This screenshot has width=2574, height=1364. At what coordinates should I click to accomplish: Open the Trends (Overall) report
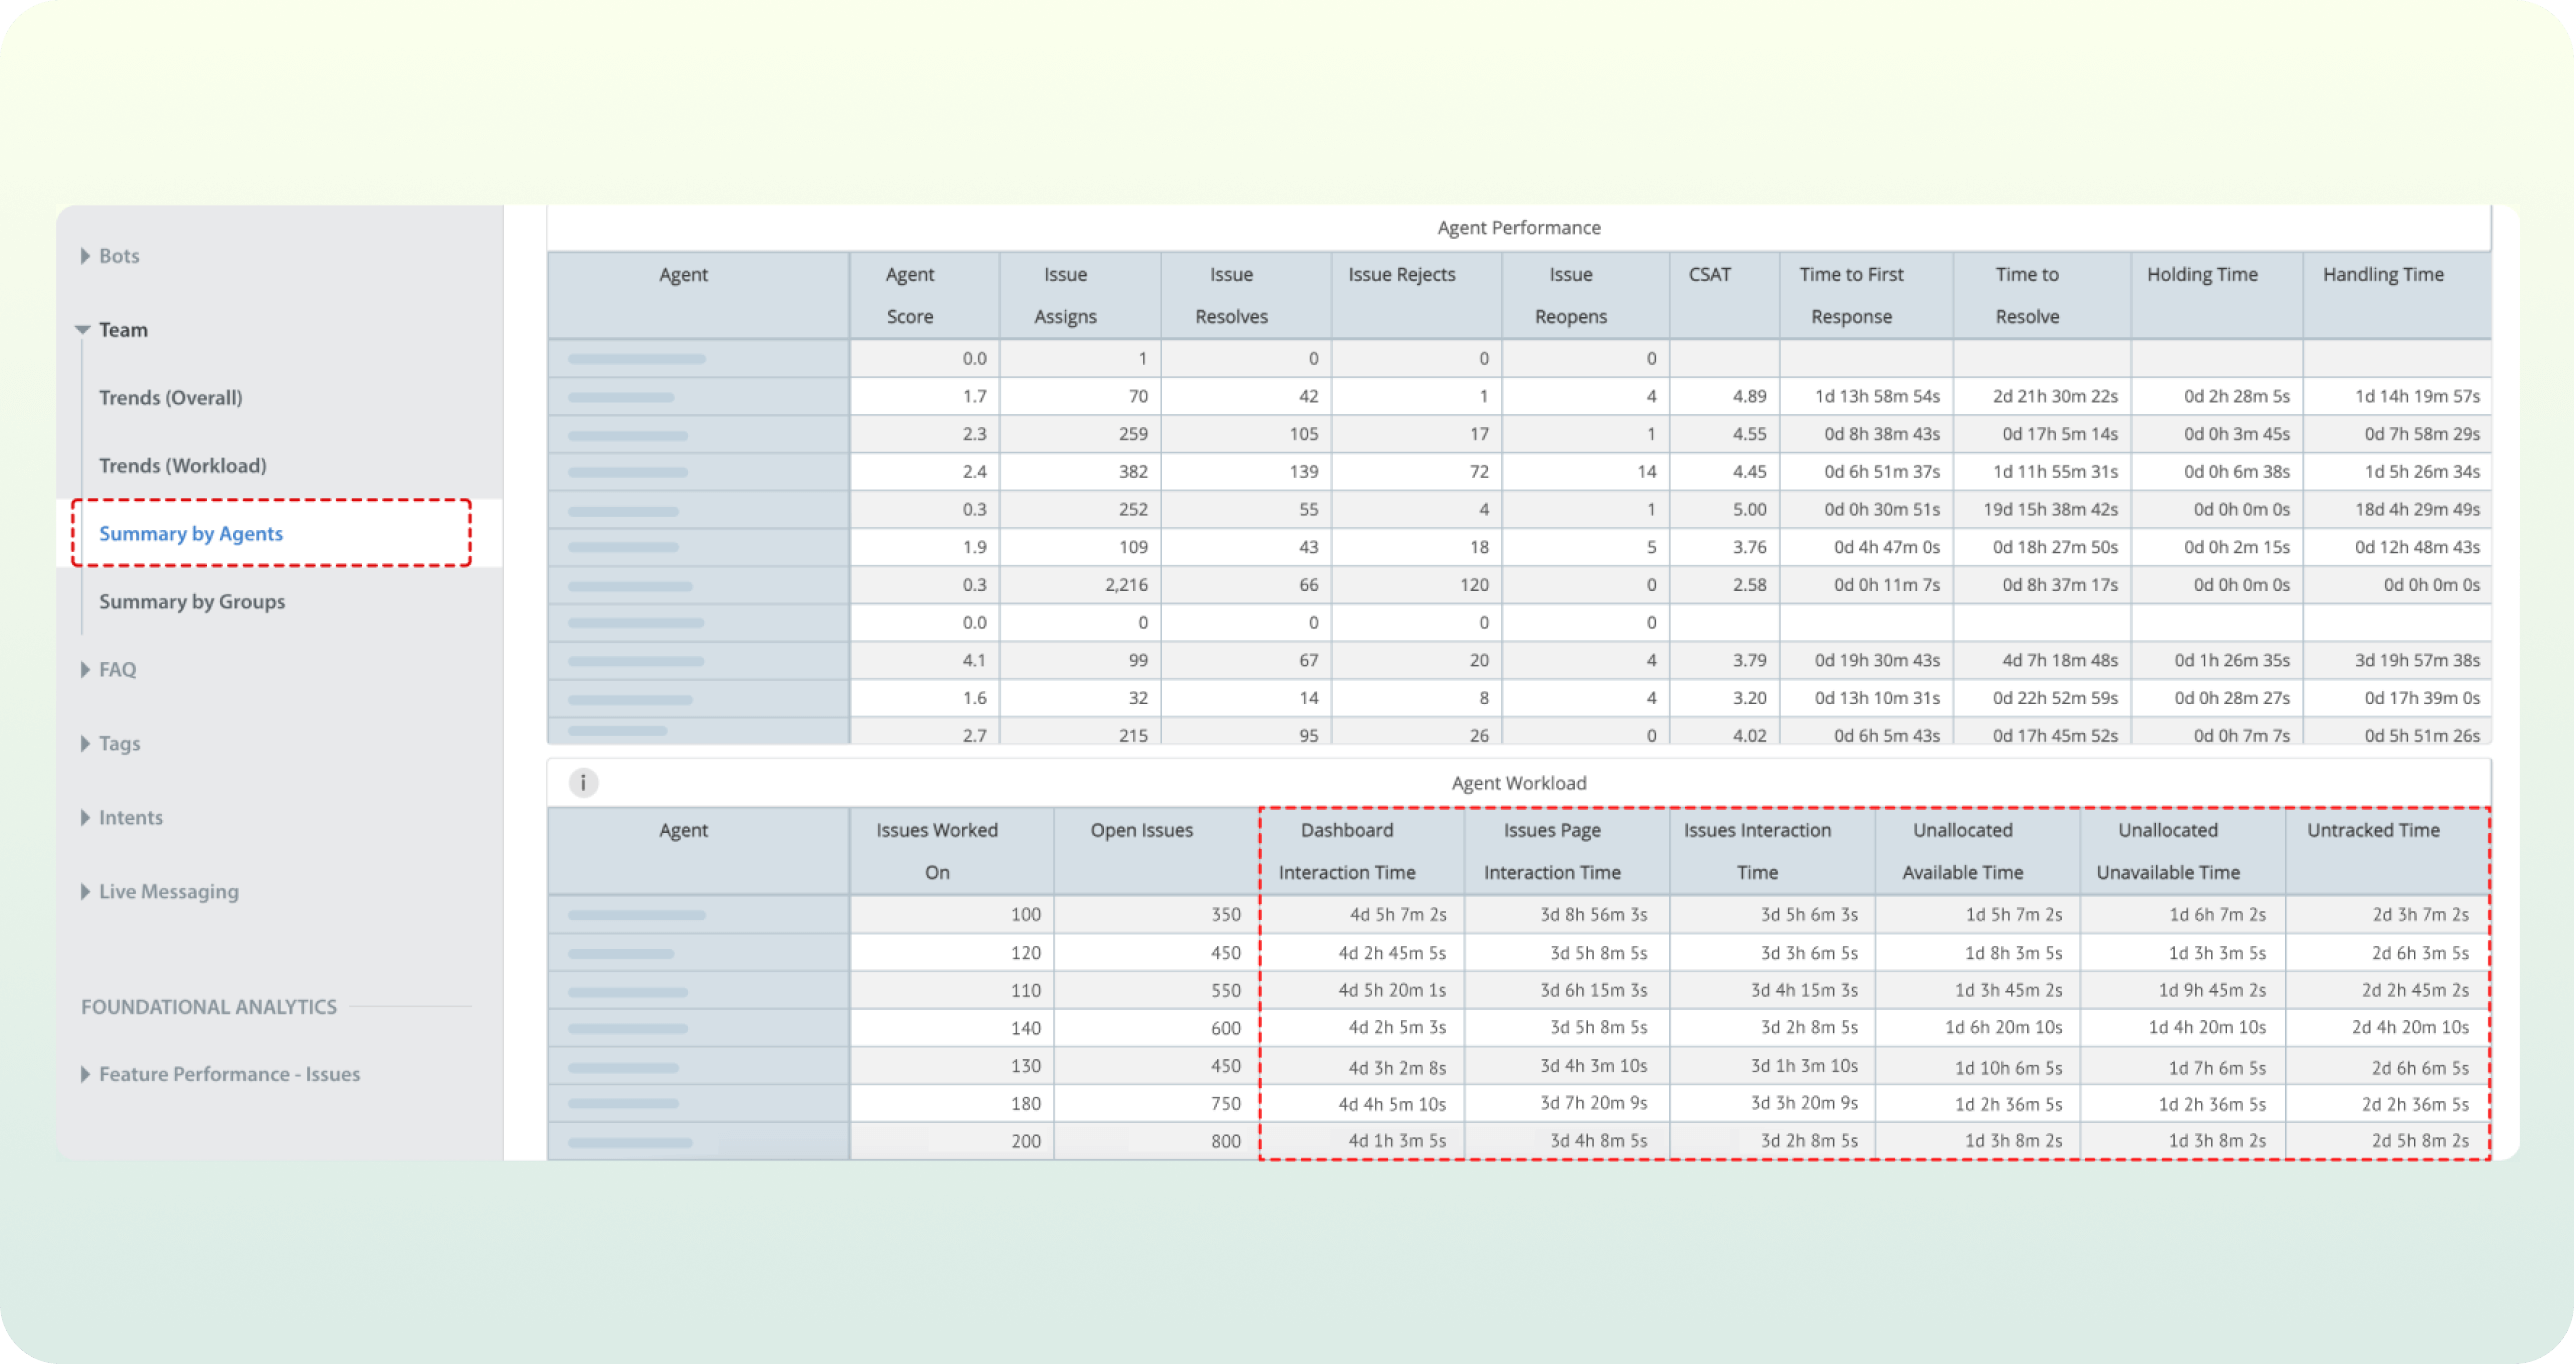tap(170, 397)
